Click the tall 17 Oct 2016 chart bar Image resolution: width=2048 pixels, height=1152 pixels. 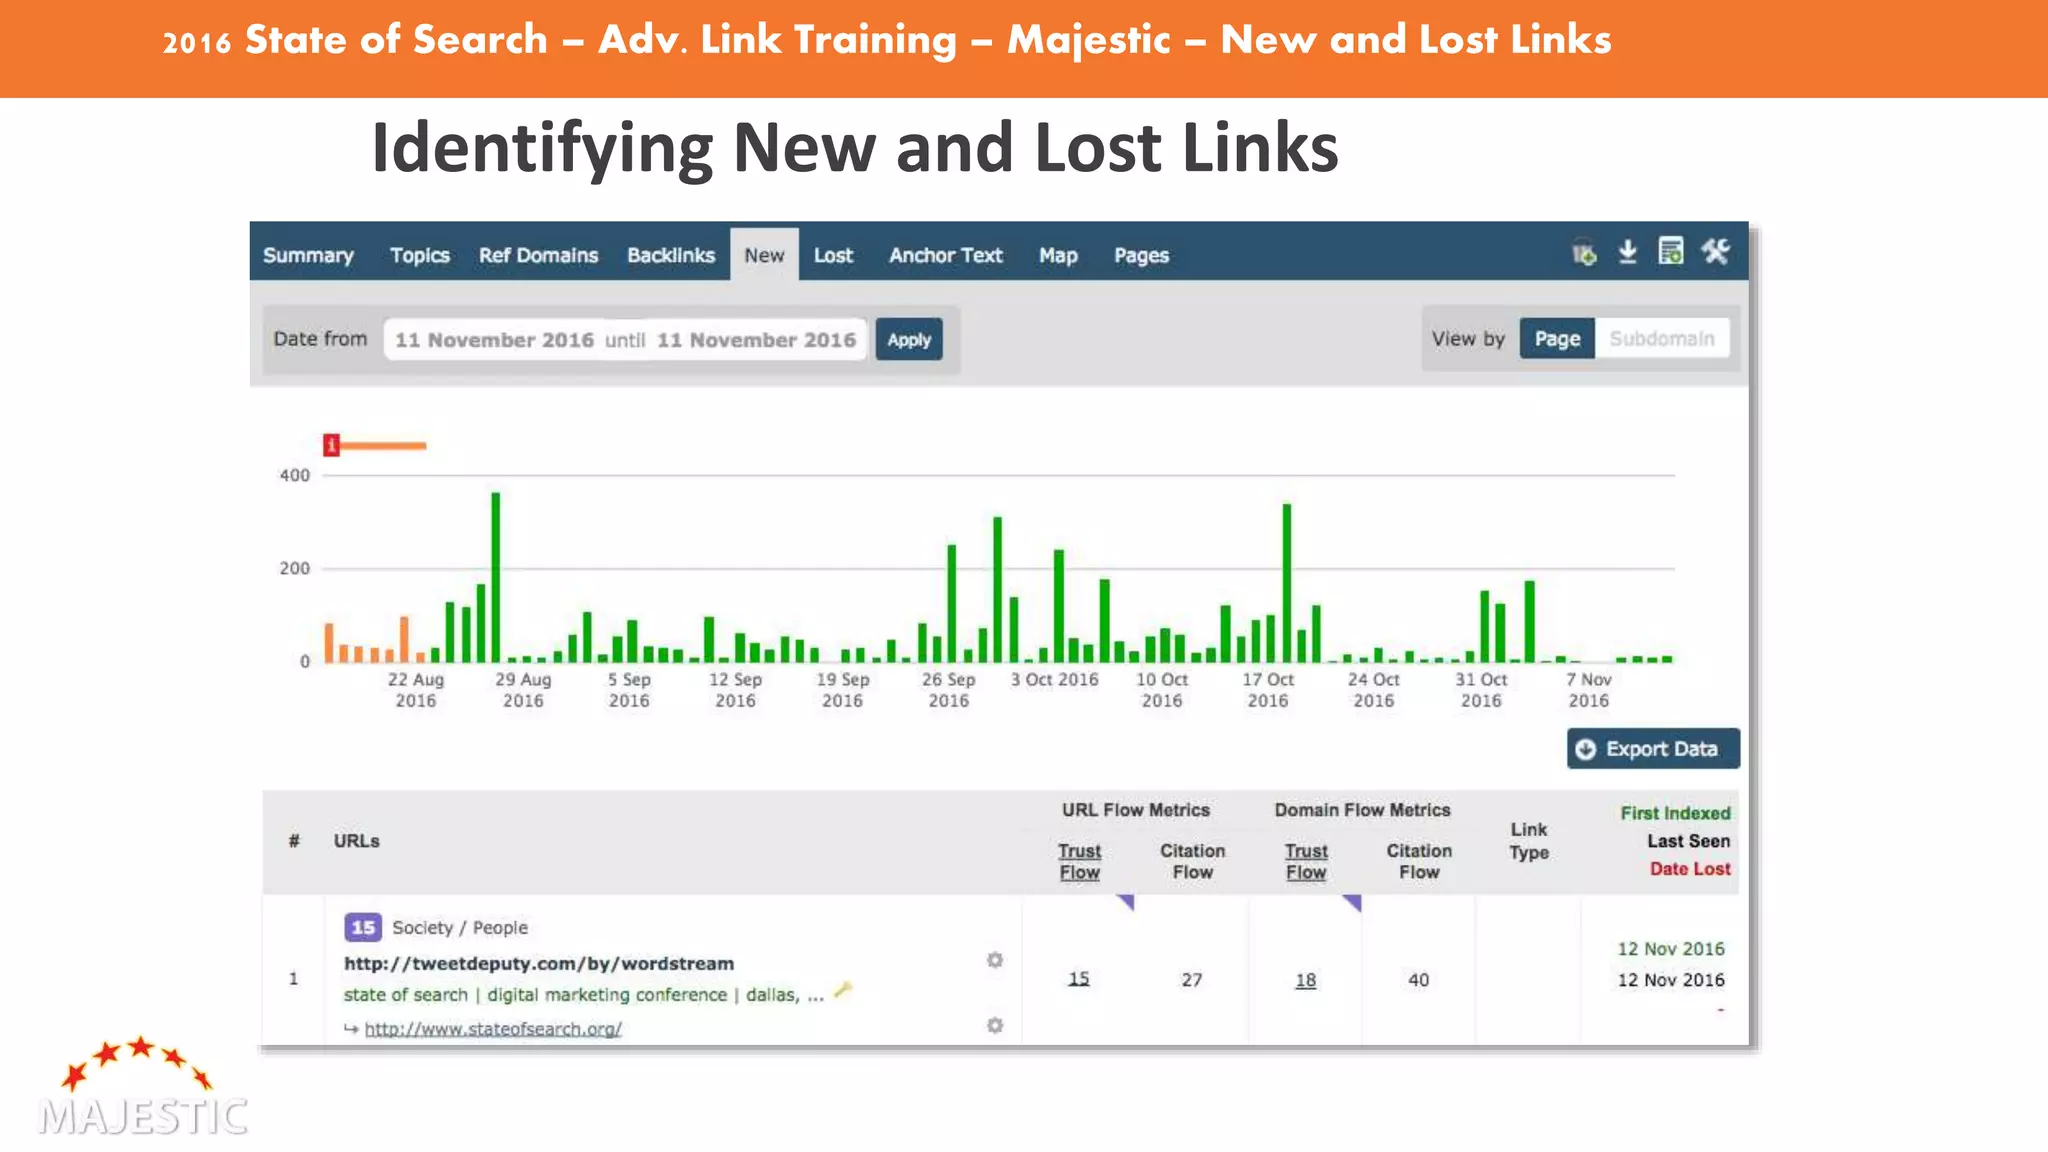tap(1287, 583)
